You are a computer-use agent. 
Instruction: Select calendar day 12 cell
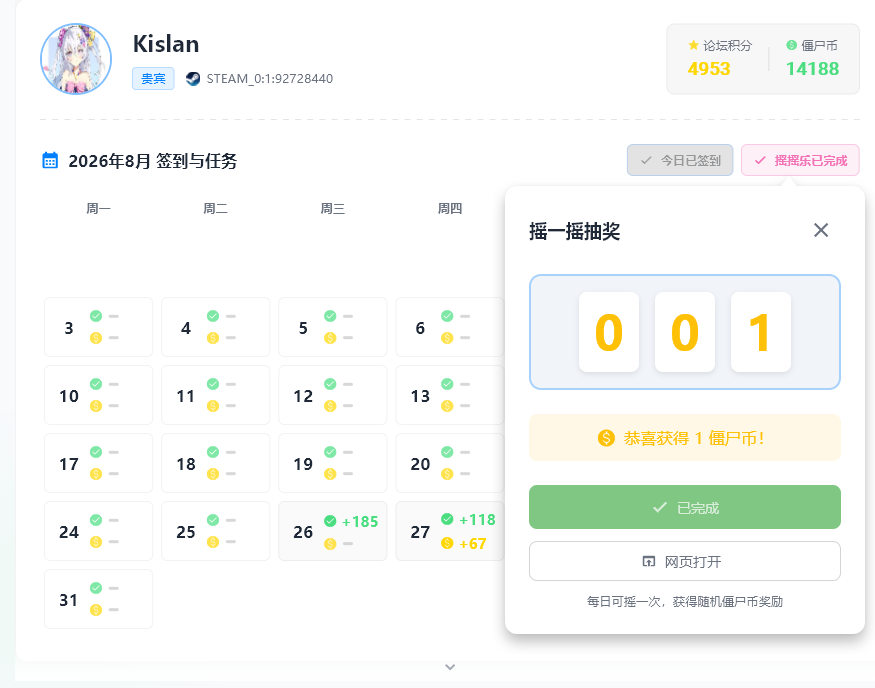333,395
